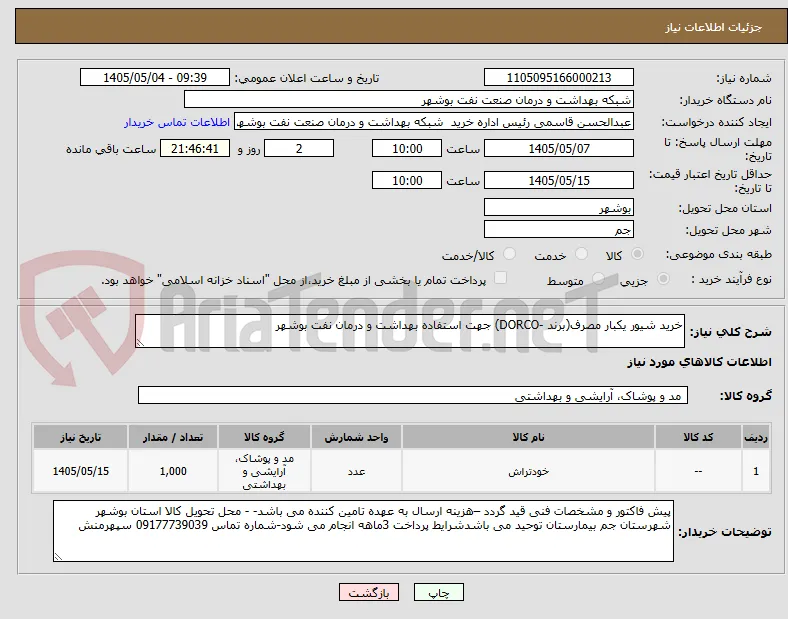Click the goods group field مد و پوشاک
The image size is (788, 619).
click(x=413, y=395)
